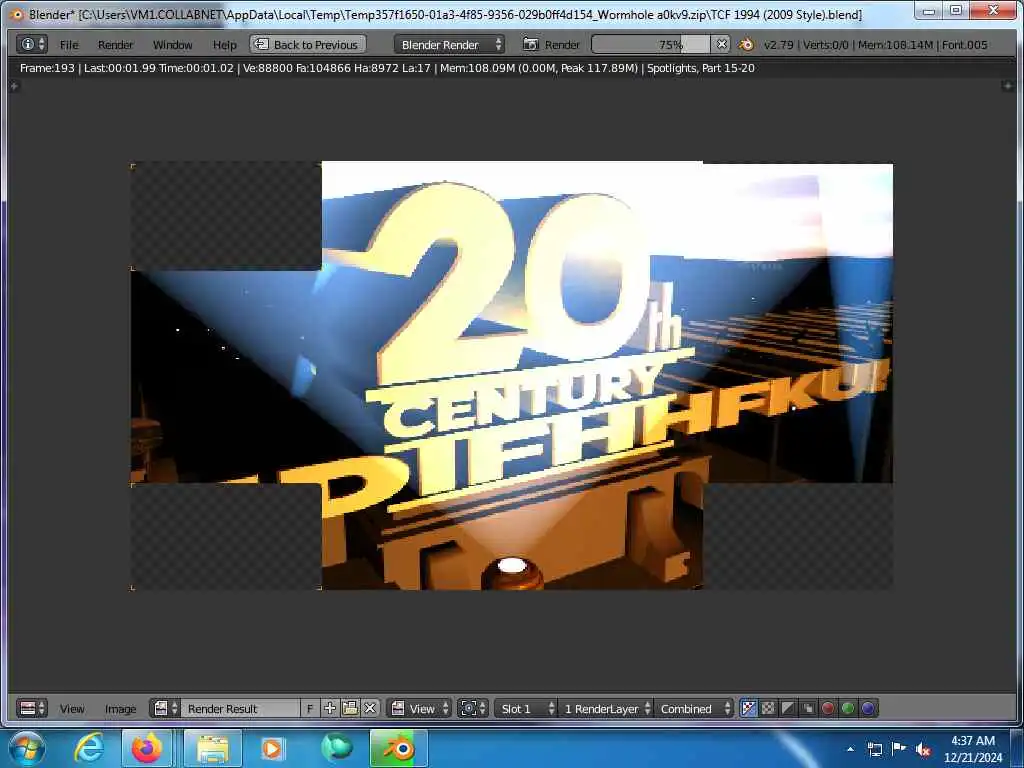Toggle Color and Alpha channel display
Screen dimensions: 1024x768
pyautogui.click(x=748, y=709)
